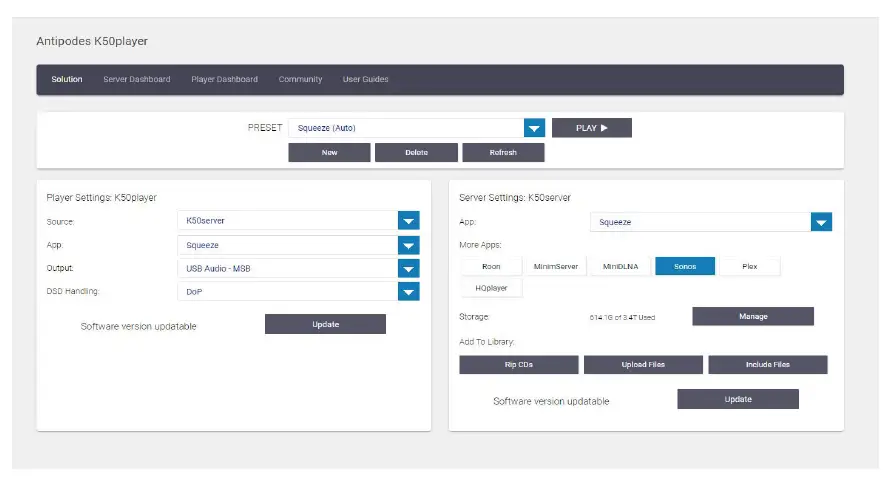Delete the selected preset
The image size is (892, 481).
click(416, 152)
